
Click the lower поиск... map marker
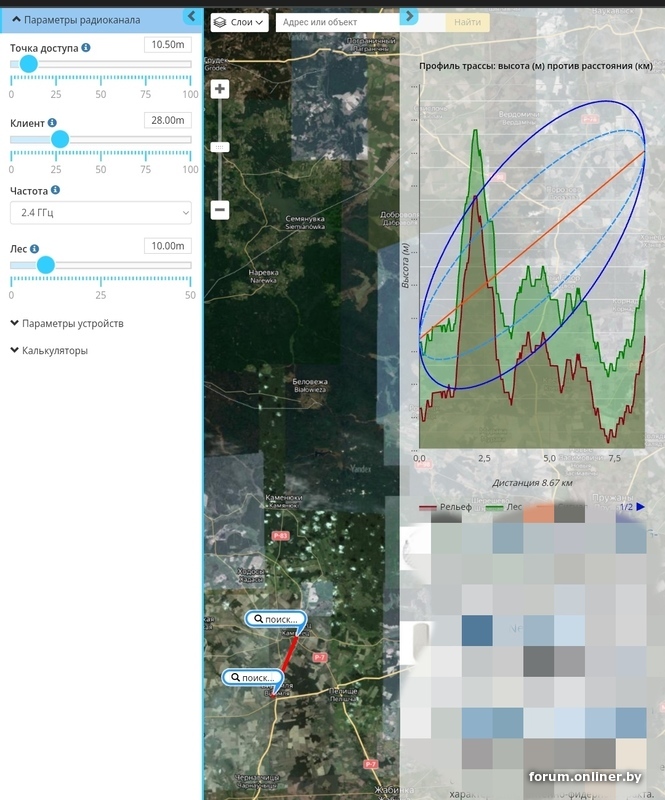point(253,678)
